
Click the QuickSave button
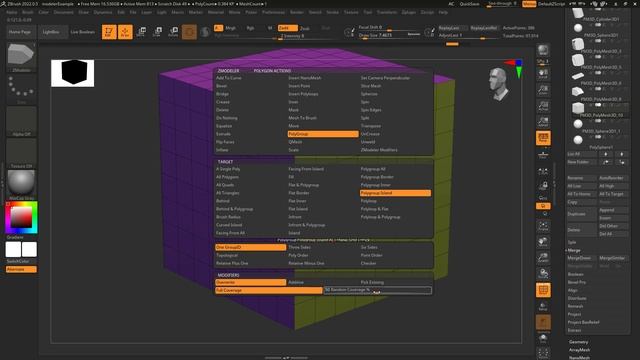(469, 4)
